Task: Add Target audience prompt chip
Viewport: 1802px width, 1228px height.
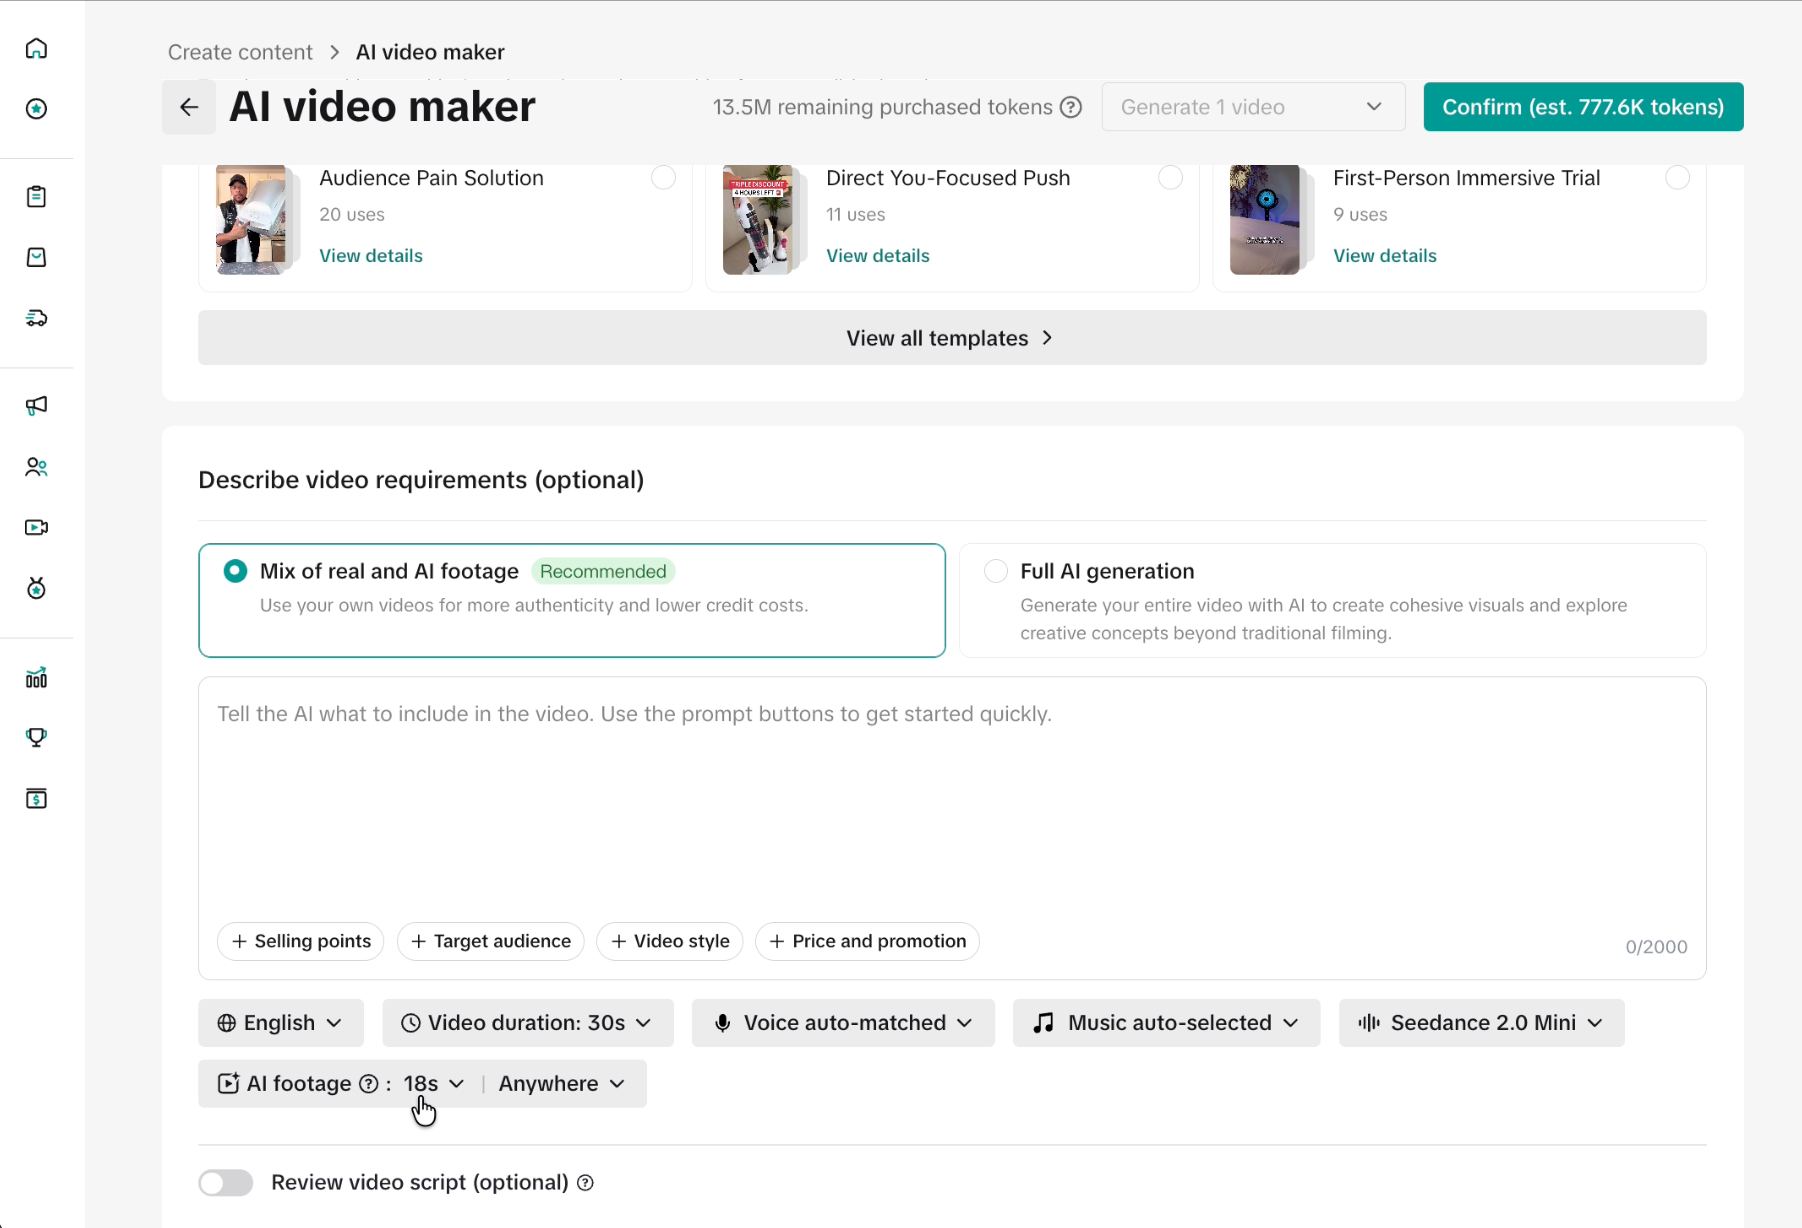Action: click(x=490, y=941)
